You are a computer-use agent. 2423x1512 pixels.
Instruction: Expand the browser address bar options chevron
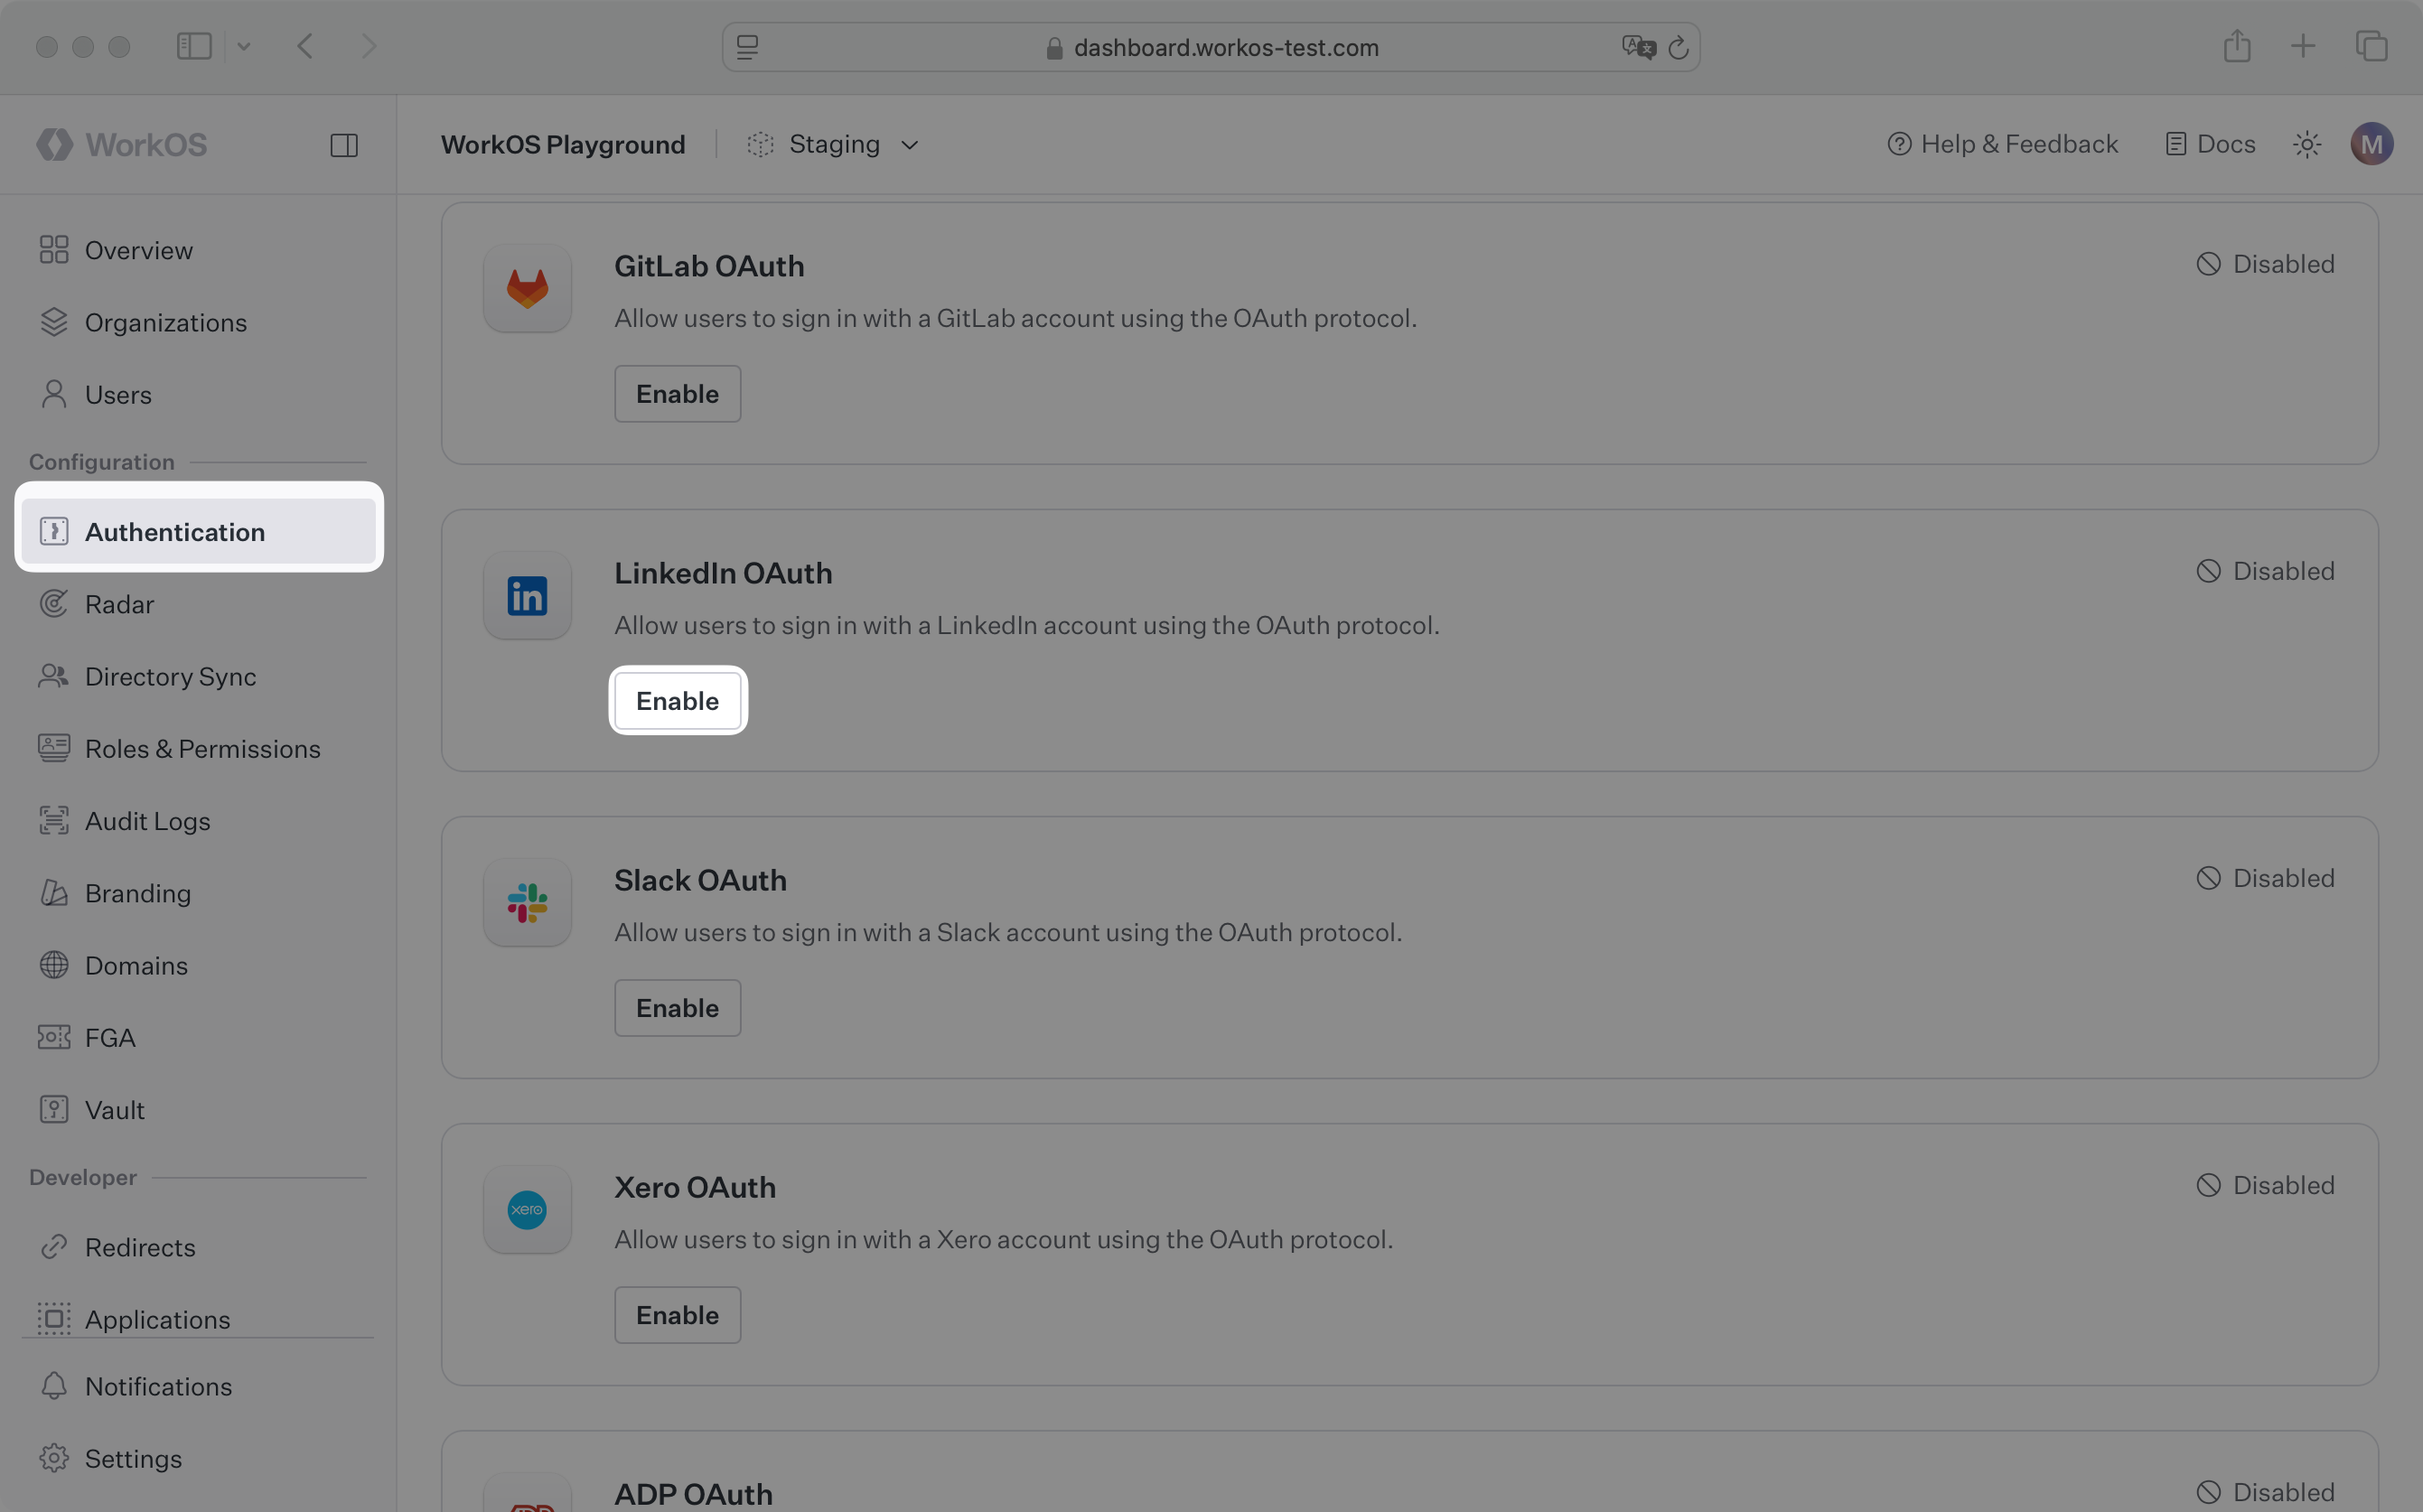click(x=245, y=46)
